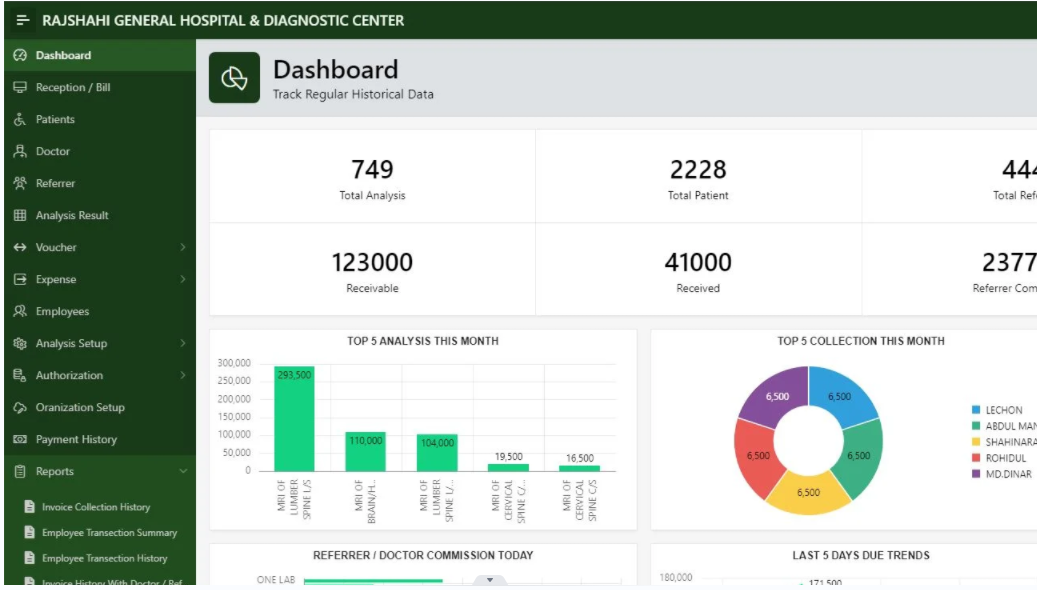Open Employee Transaction Summary report

109,533
